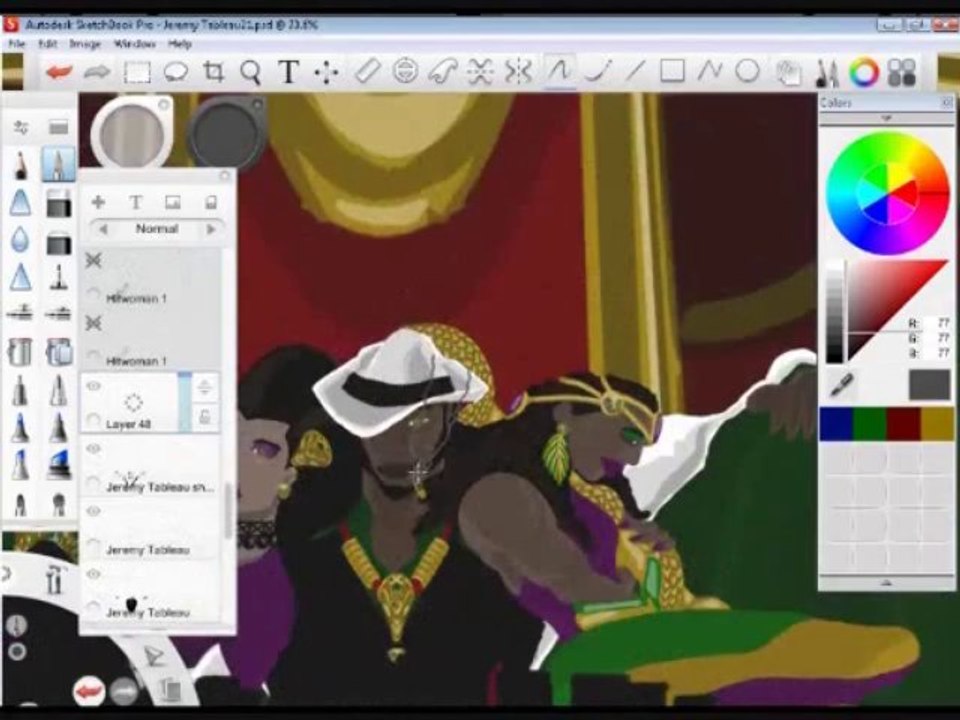Select the Text tool in toolbar
Image resolution: width=960 pixels, height=720 pixels.
pyautogui.click(x=288, y=72)
